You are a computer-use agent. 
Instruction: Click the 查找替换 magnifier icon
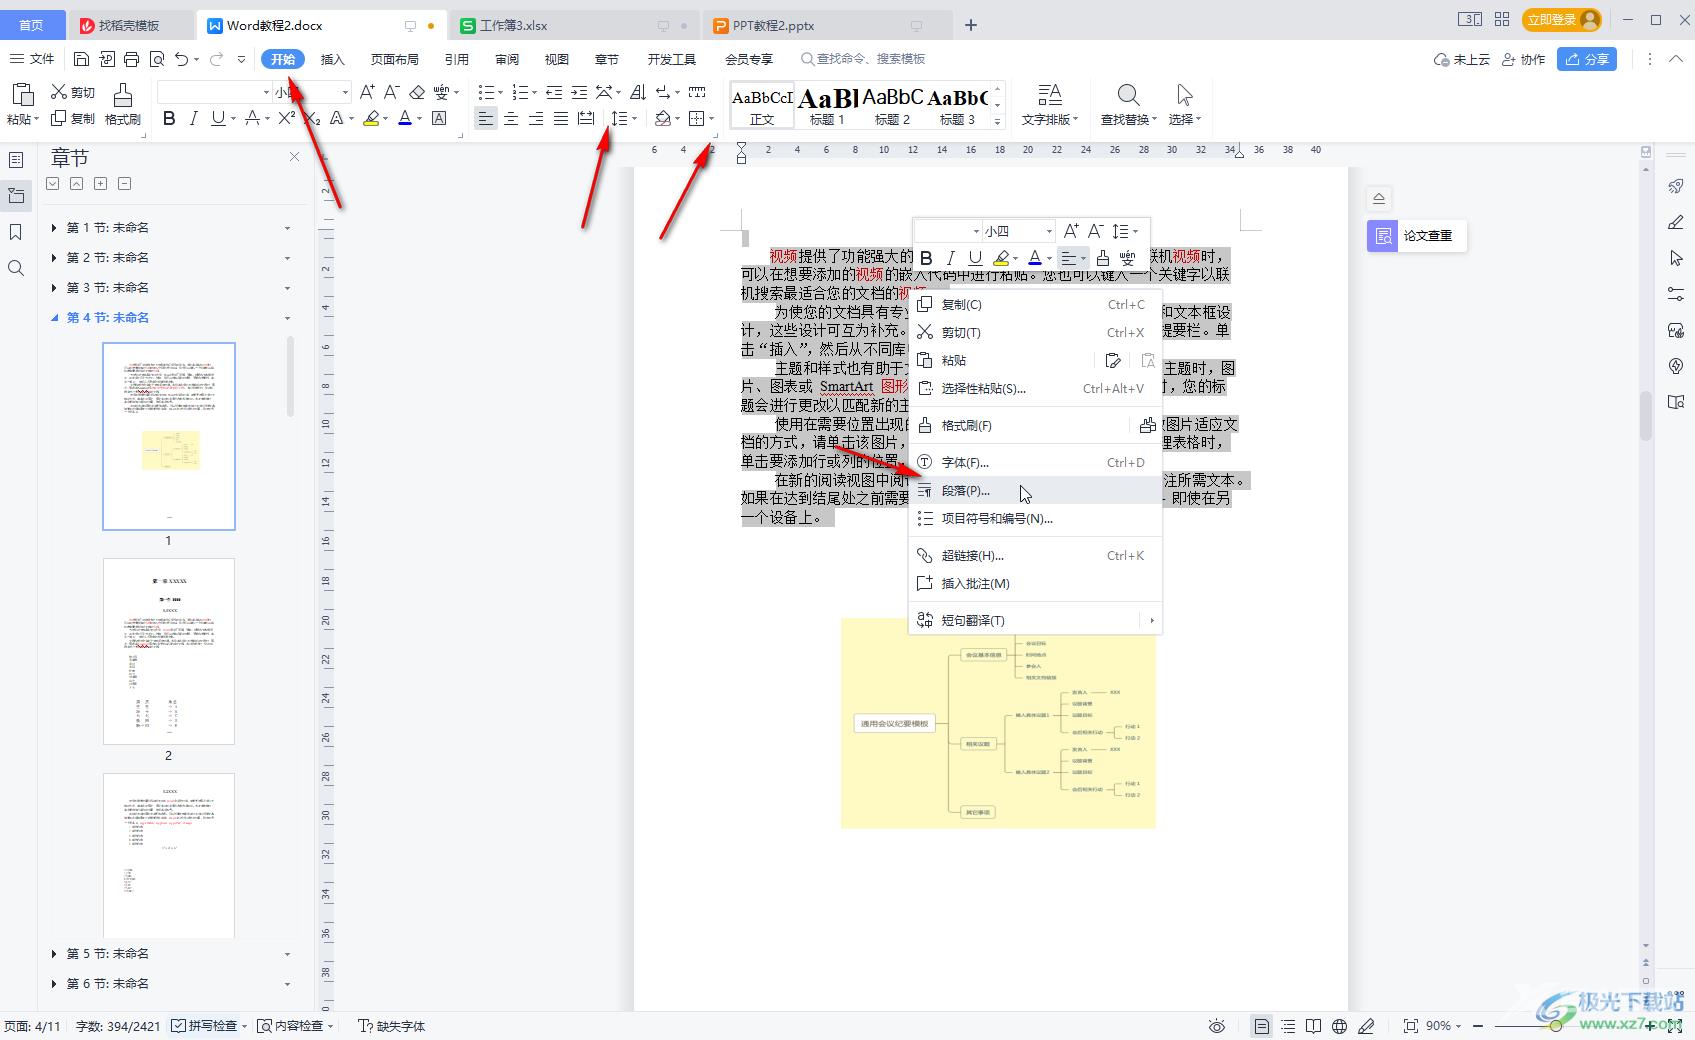coord(1128,96)
